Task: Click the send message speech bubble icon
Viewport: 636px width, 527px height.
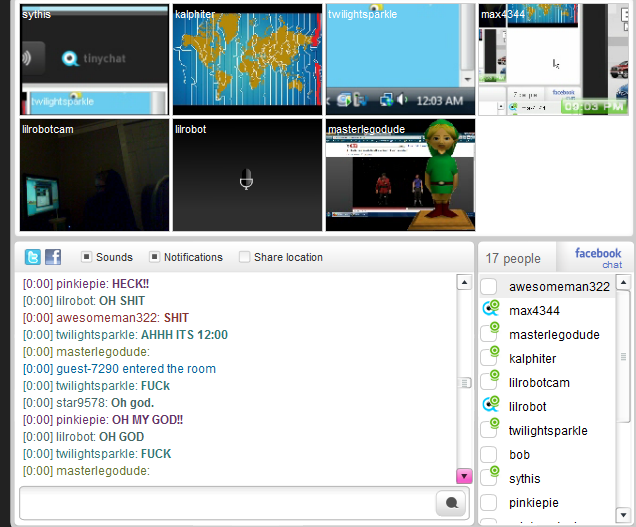Action: click(x=451, y=503)
